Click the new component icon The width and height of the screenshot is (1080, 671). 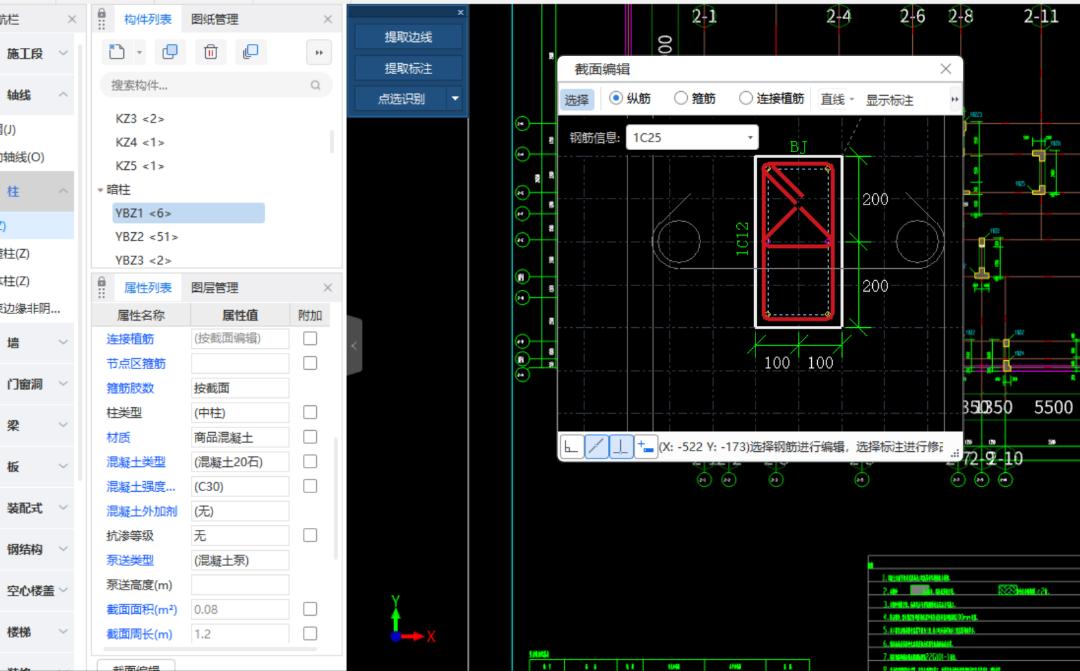tap(117, 52)
